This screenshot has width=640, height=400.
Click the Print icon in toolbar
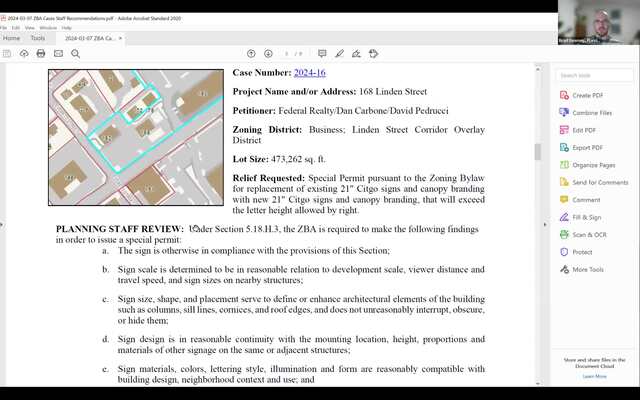pyautogui.click(x=41, y=53)
